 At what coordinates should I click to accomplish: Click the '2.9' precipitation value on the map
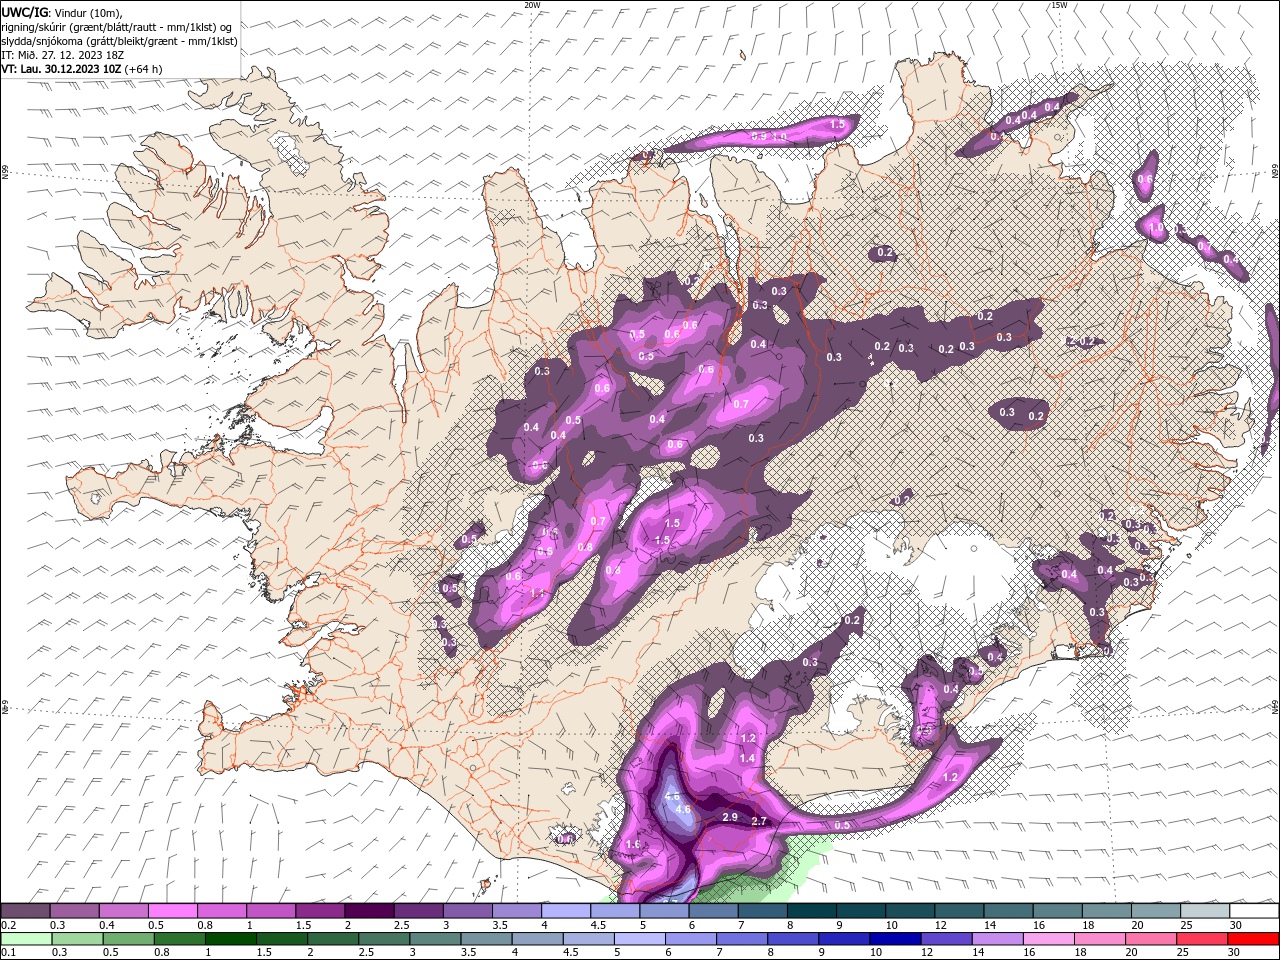tap(730, 817)
